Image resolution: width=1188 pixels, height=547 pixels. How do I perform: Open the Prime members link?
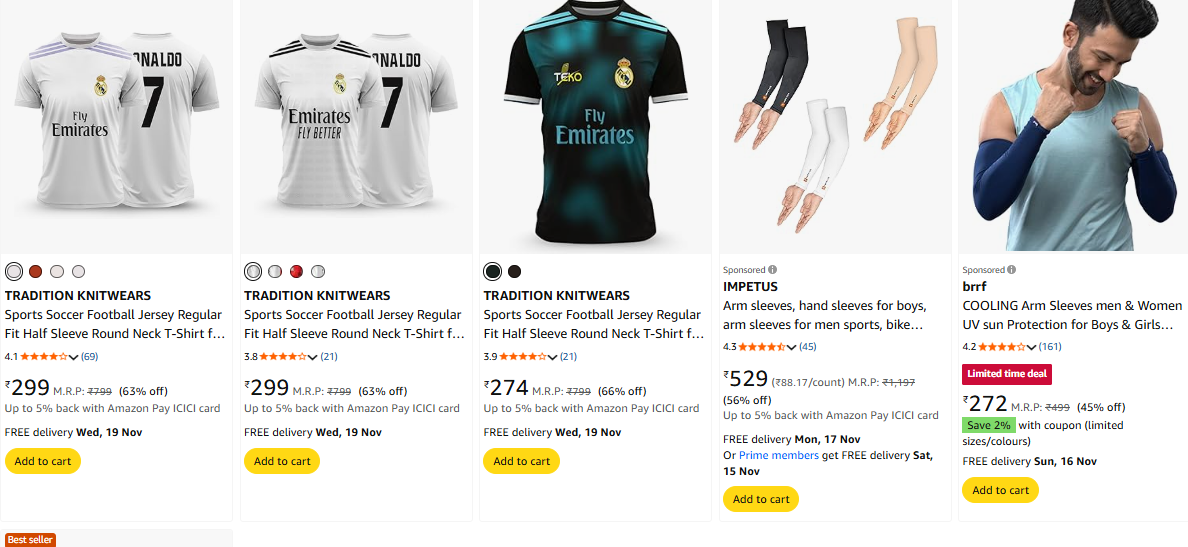pyautogui.click(x=778, y=455)
